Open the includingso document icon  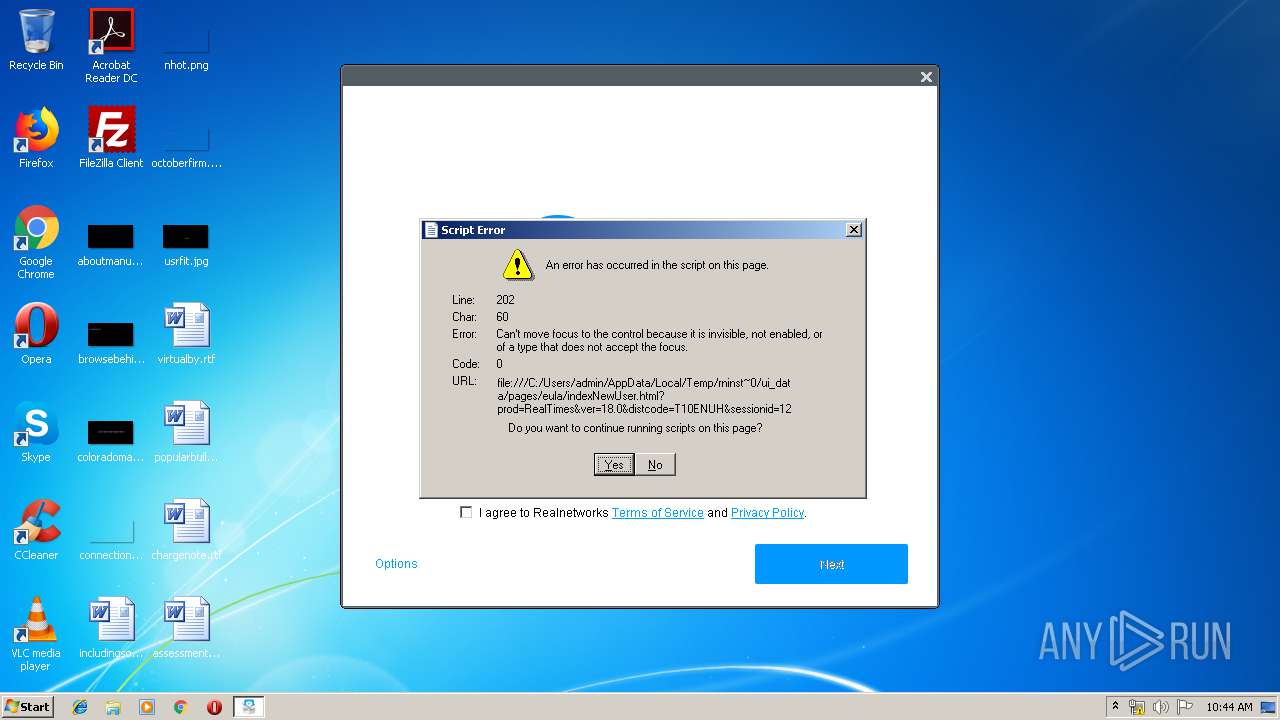click(x=111, y=628)
